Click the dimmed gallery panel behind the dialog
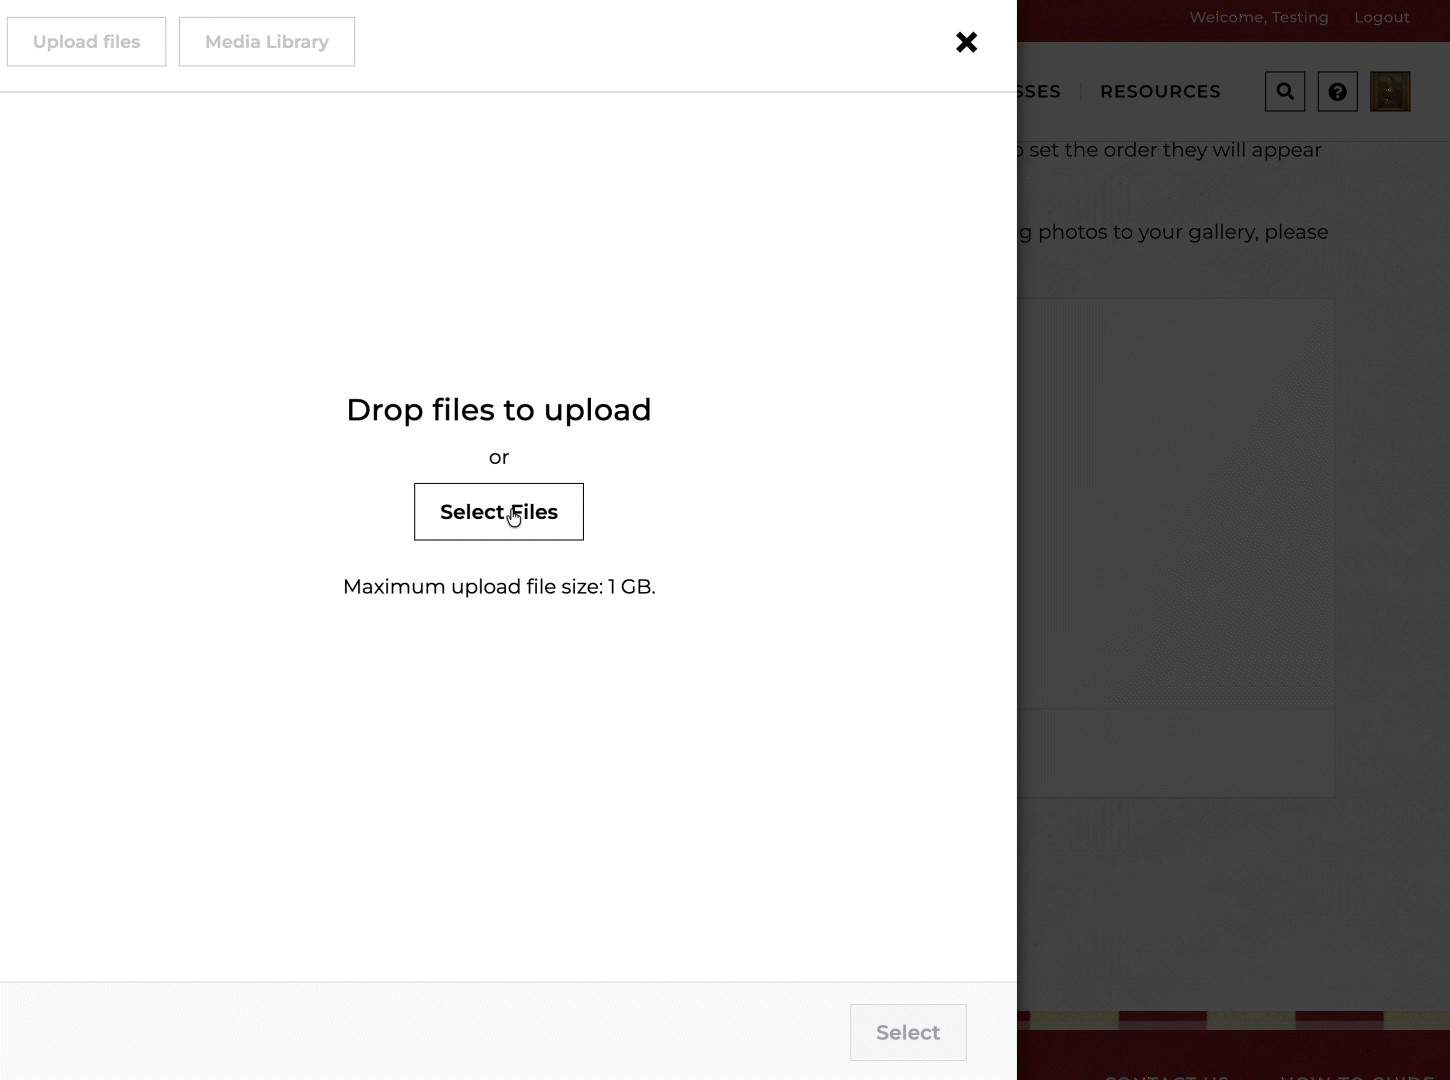Viewport: 1450px width, 1080px height. 1175,500
